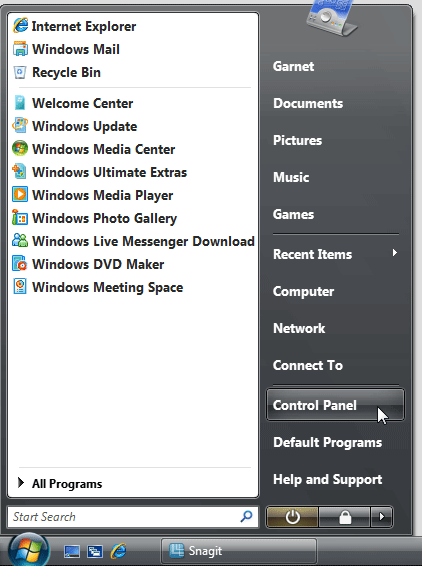Viewport: 422px width, 566px height.
Task: Expand the Recent Items submenu arrow
Action: tap(395, 253)
